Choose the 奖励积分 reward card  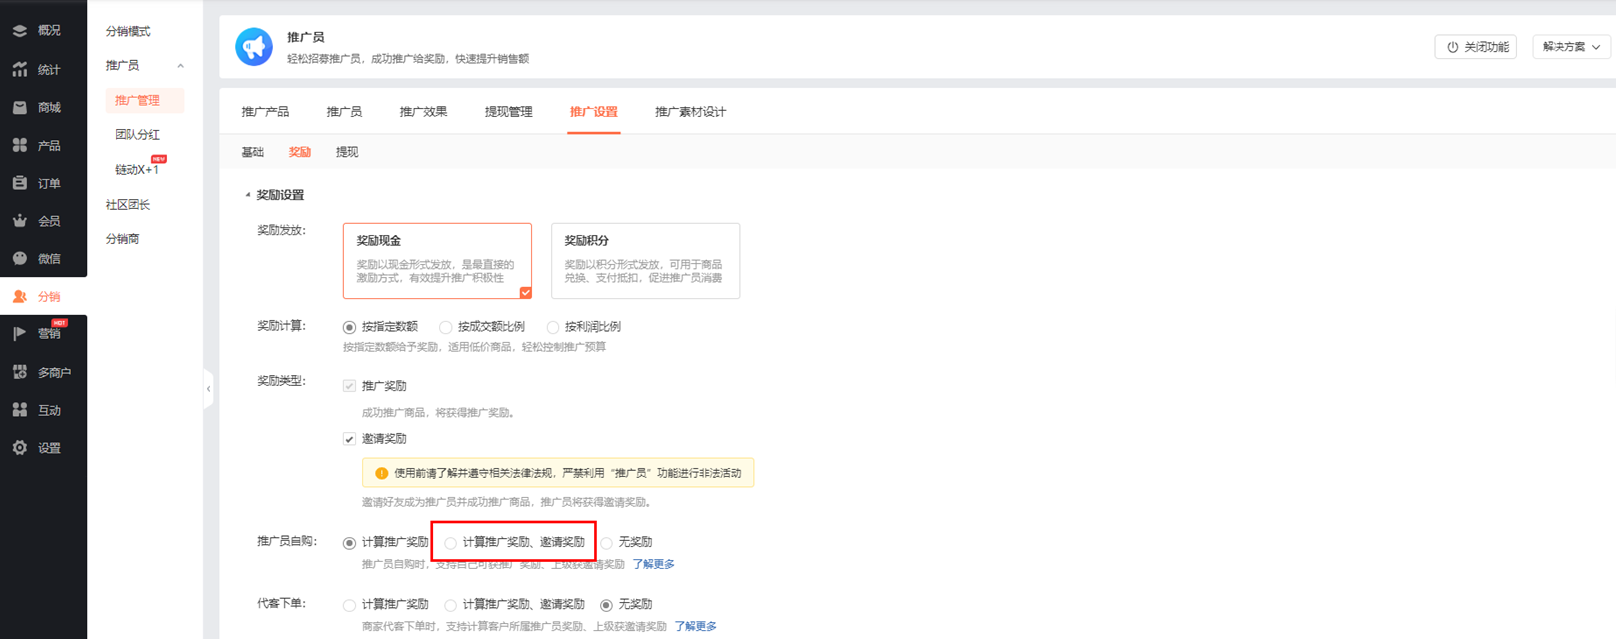(x=645, y=260)
